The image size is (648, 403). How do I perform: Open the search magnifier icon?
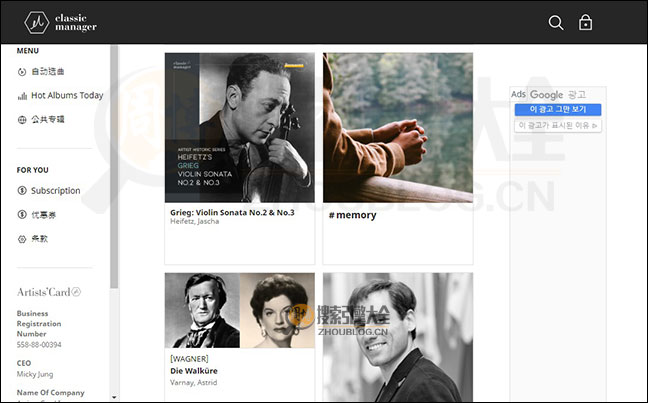coord(556,23)
